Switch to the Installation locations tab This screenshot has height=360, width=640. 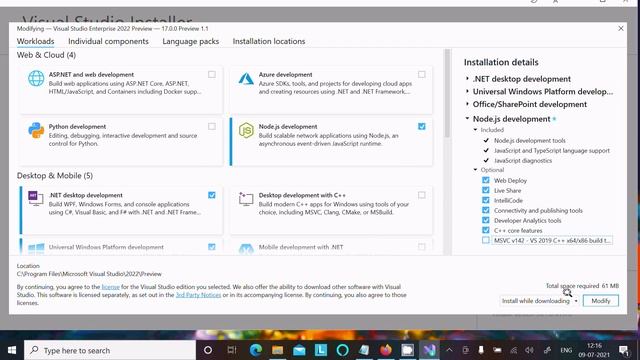tap(269, 41)
